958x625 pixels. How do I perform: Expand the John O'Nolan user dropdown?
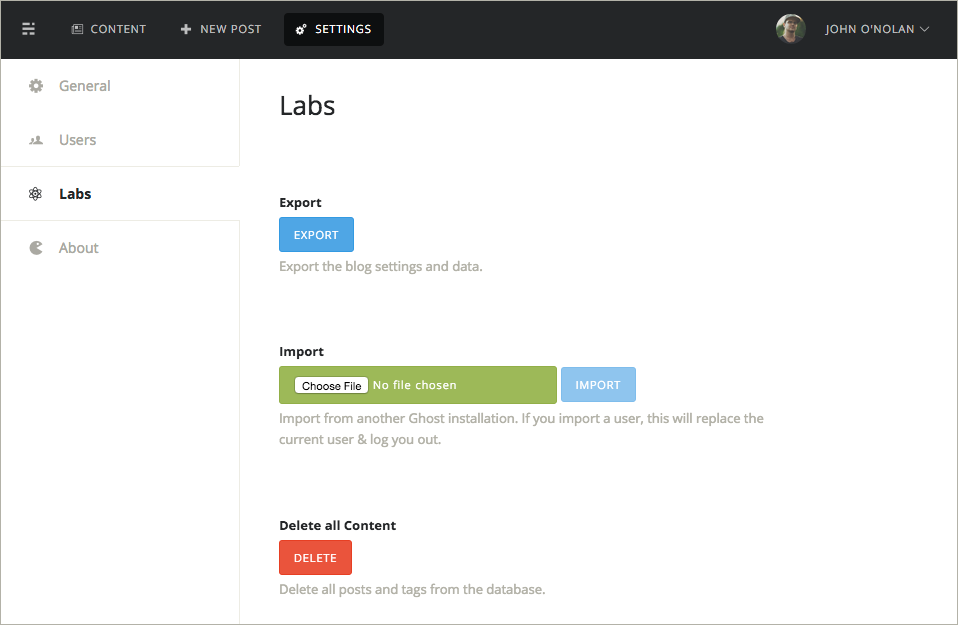click(x=926, y=29)
